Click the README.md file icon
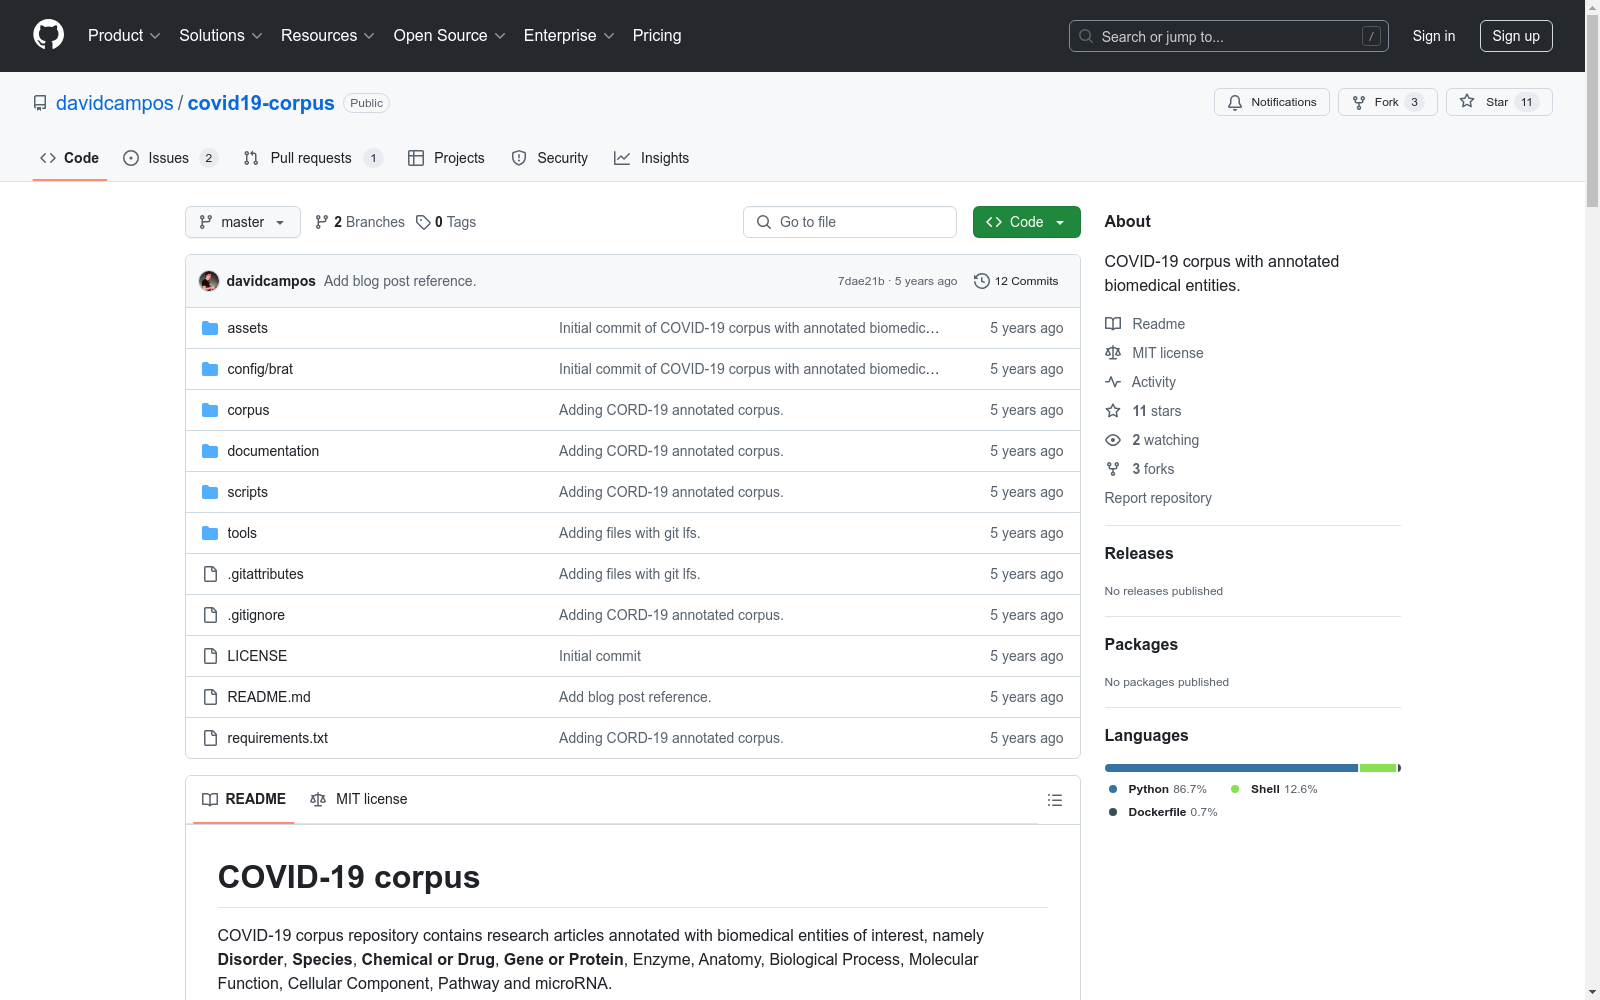The image size is (1600, 1000). (210, 697)
